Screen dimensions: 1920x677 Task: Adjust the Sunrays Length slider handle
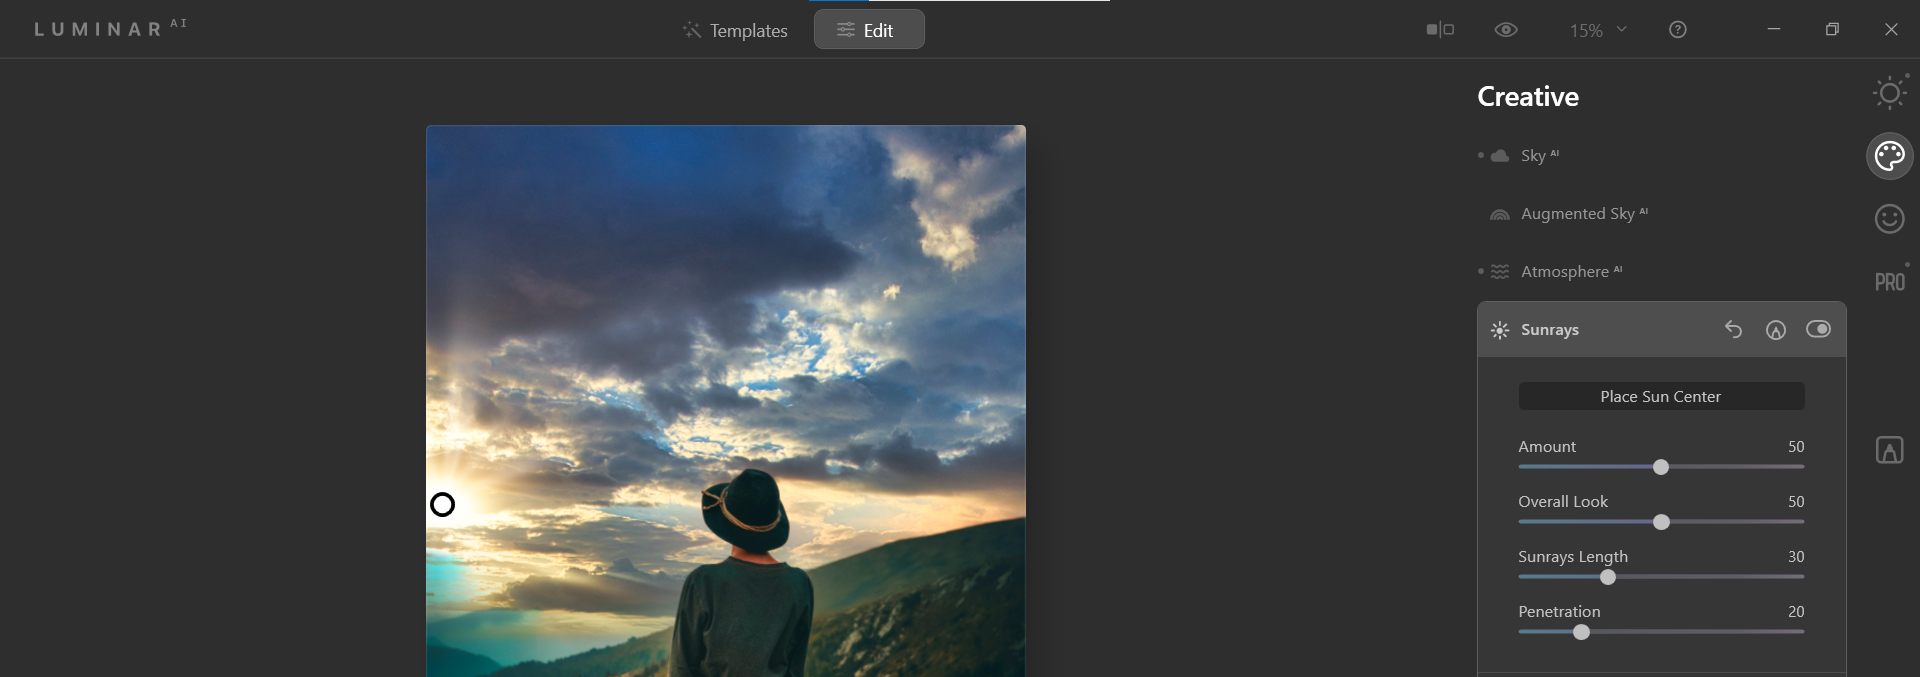(1608, 577)
